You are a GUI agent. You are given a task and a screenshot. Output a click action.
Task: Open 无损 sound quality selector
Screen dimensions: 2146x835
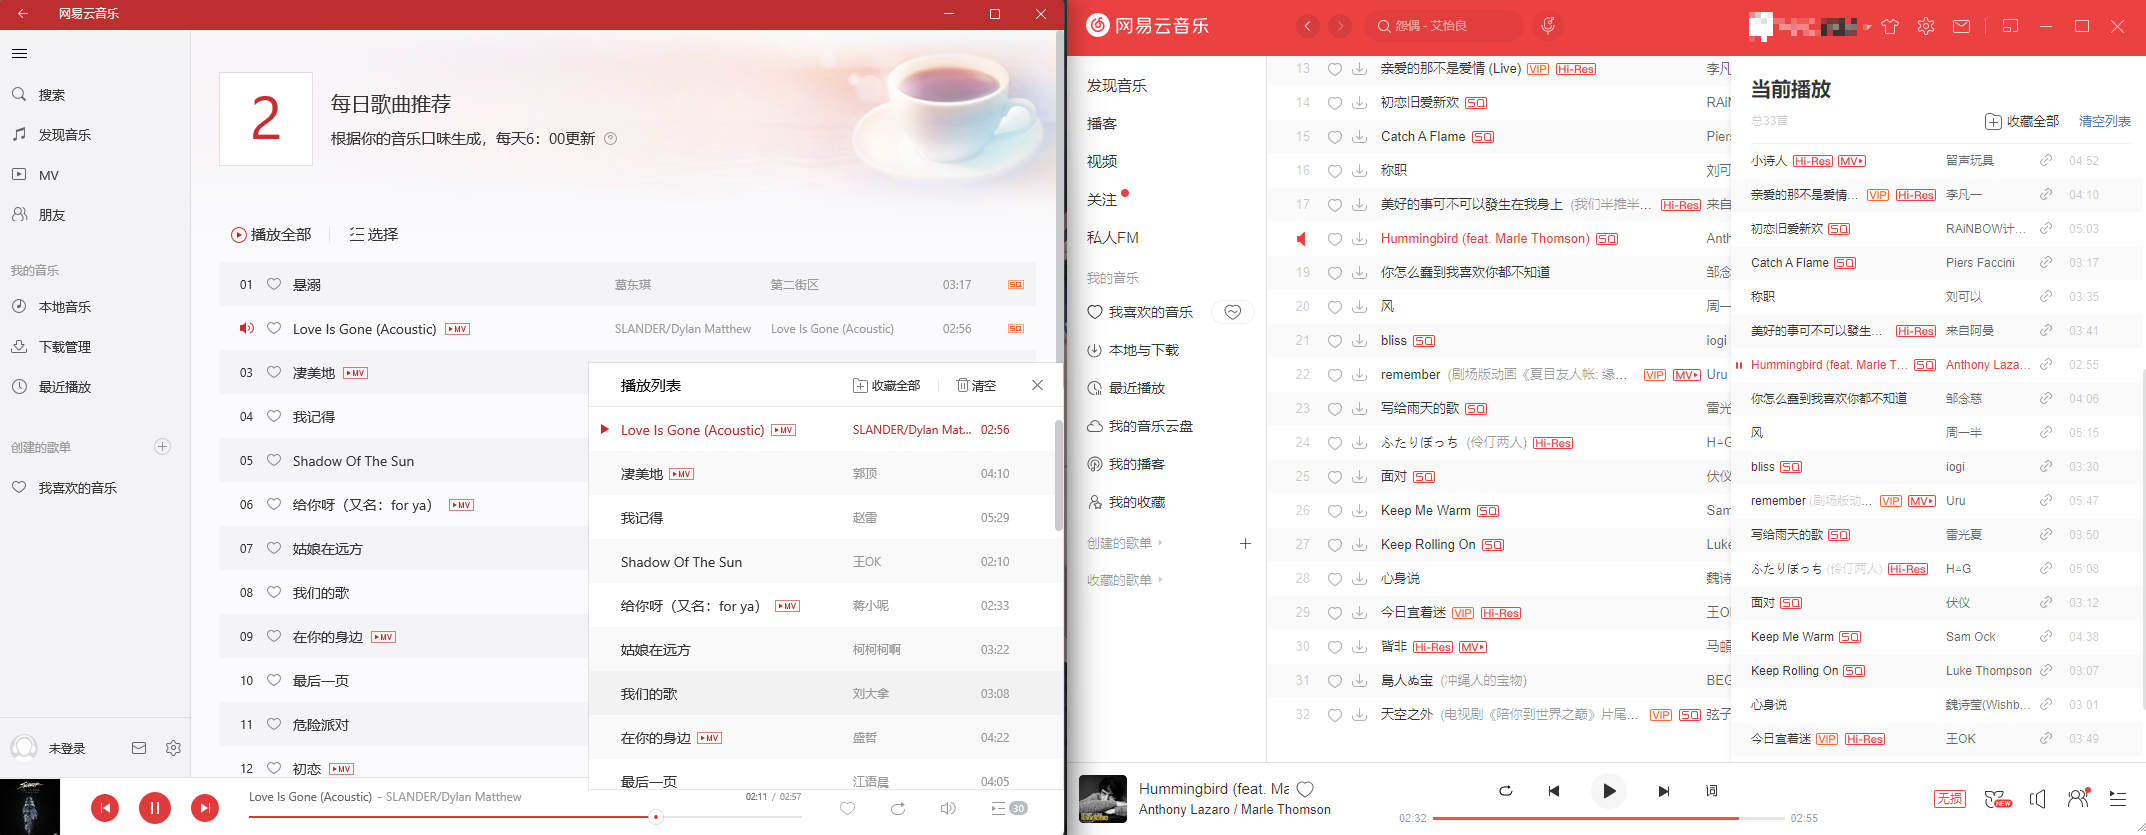[1950, 798]
